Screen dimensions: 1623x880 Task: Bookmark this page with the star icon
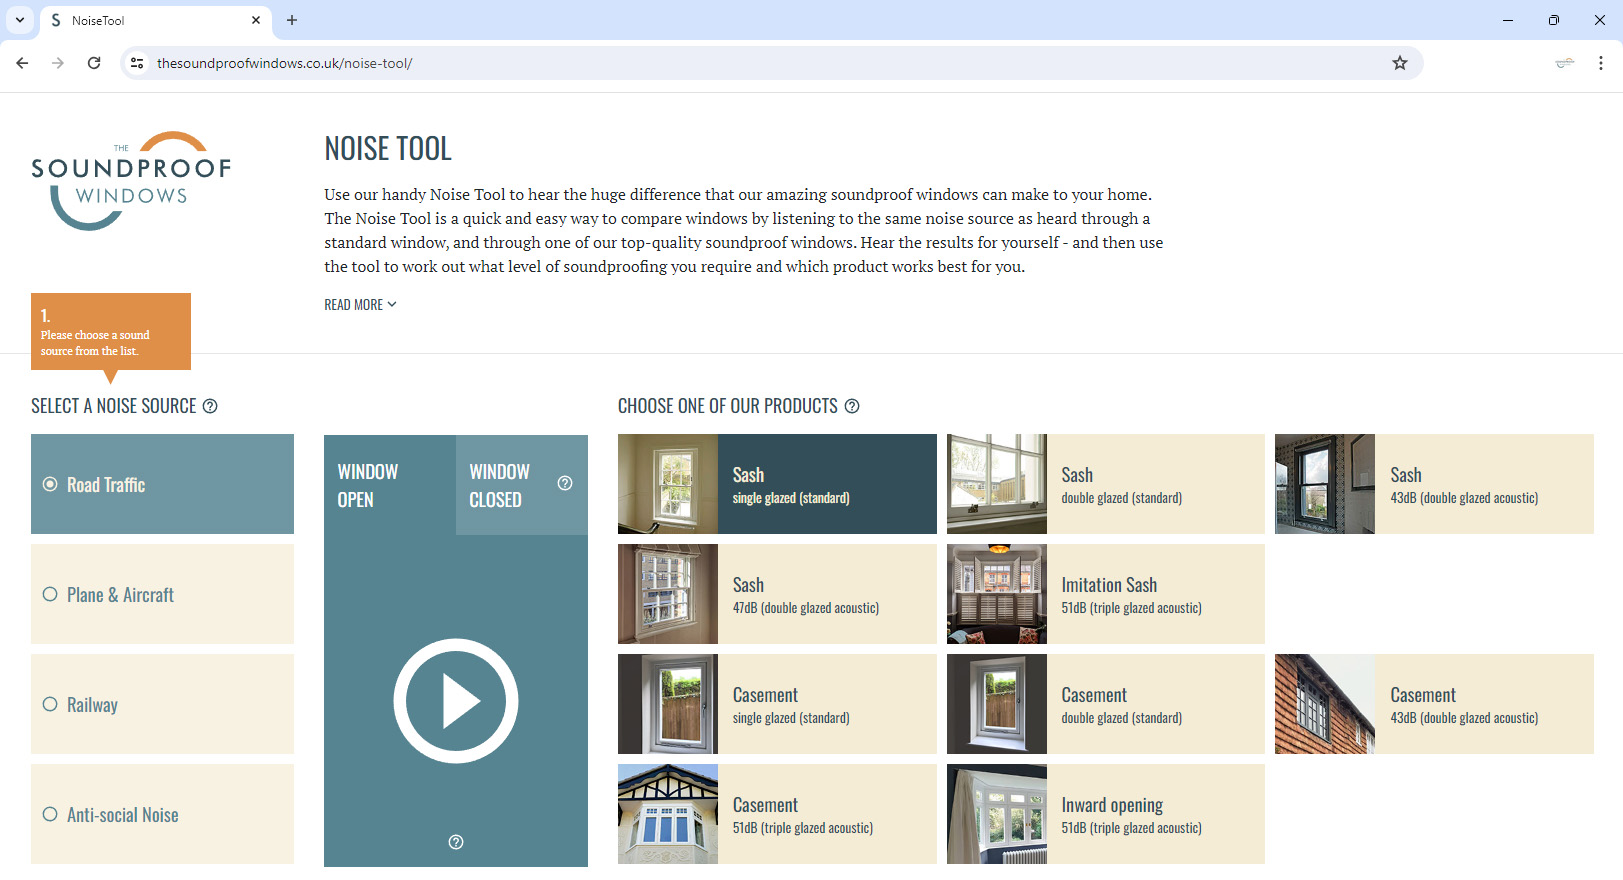click(x=1399, y=63)
